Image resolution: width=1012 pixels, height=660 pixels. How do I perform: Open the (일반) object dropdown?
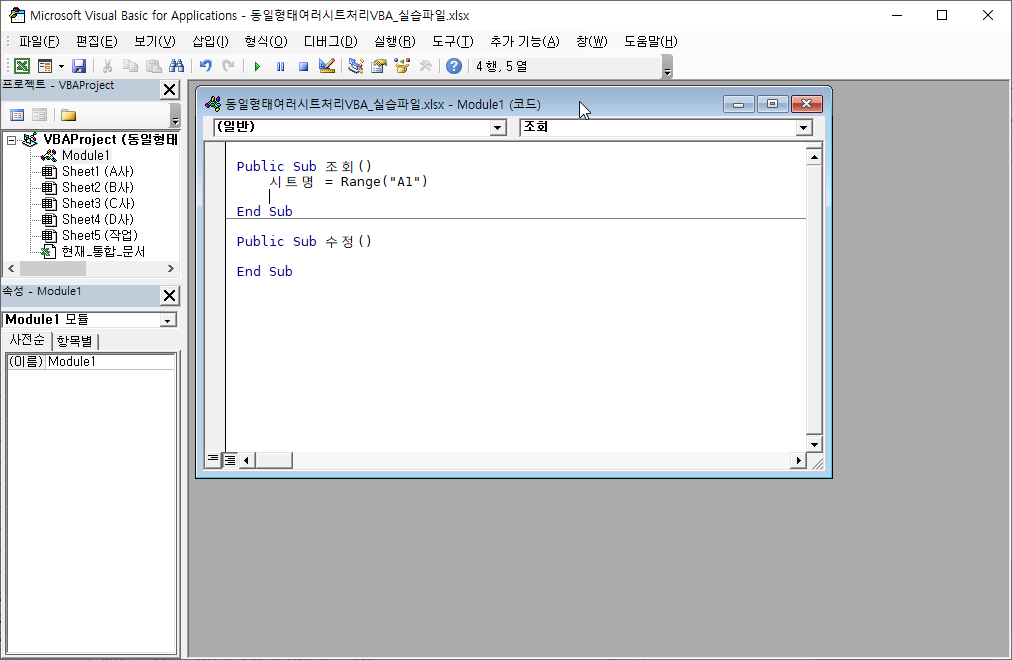point(497,128)
